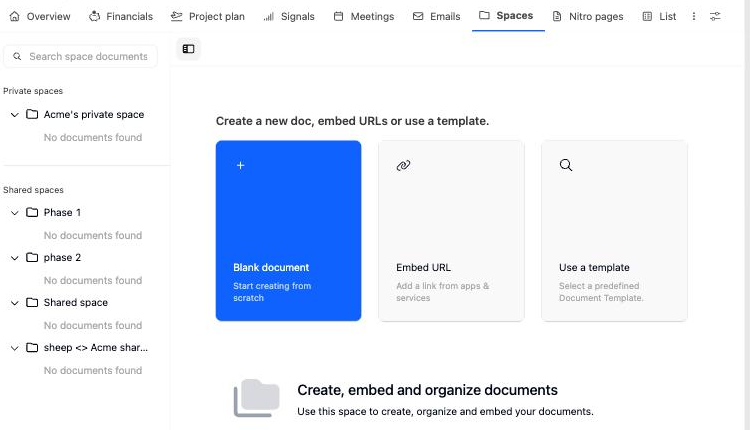Toggle the sidebar panel icon
This screenshot has height=430, width=750.
188,49
